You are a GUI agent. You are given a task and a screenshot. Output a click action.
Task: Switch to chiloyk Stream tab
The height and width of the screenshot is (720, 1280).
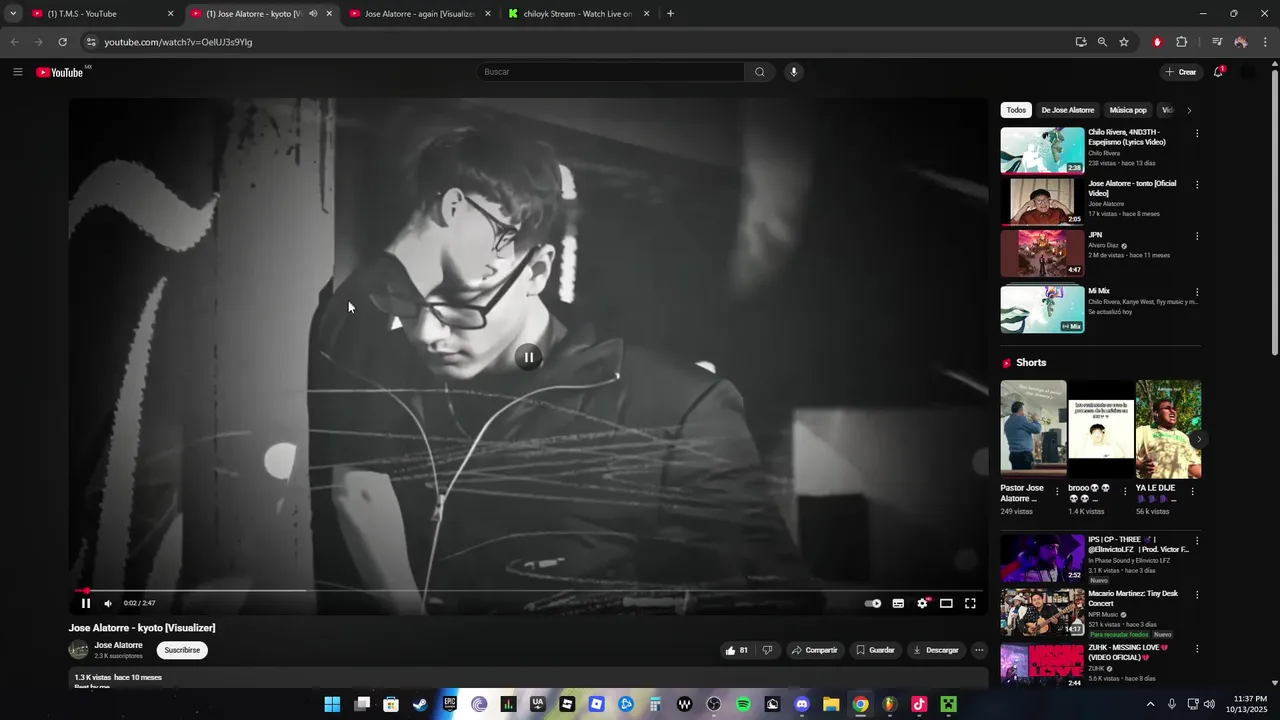click(x=578, y=14)
